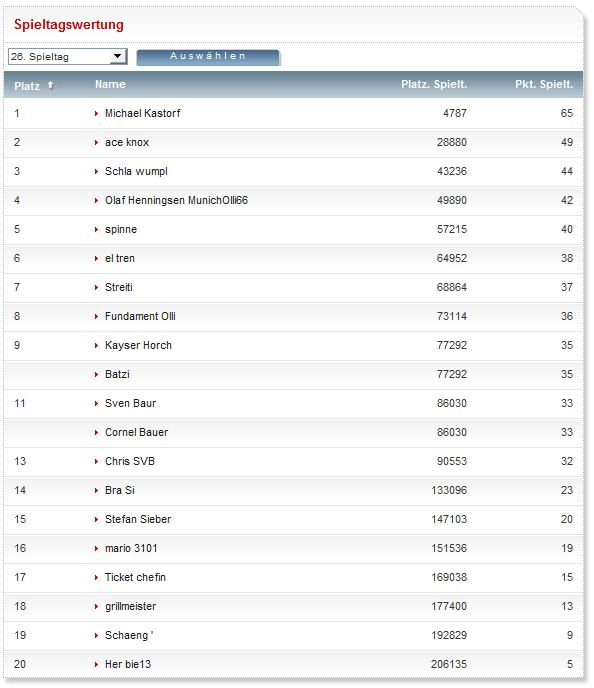The height and width of the screenshot is (688, 594).
Task: Open Olaf Henningsen MunichOlli66 profile
Action: click(x=176, y=201)
